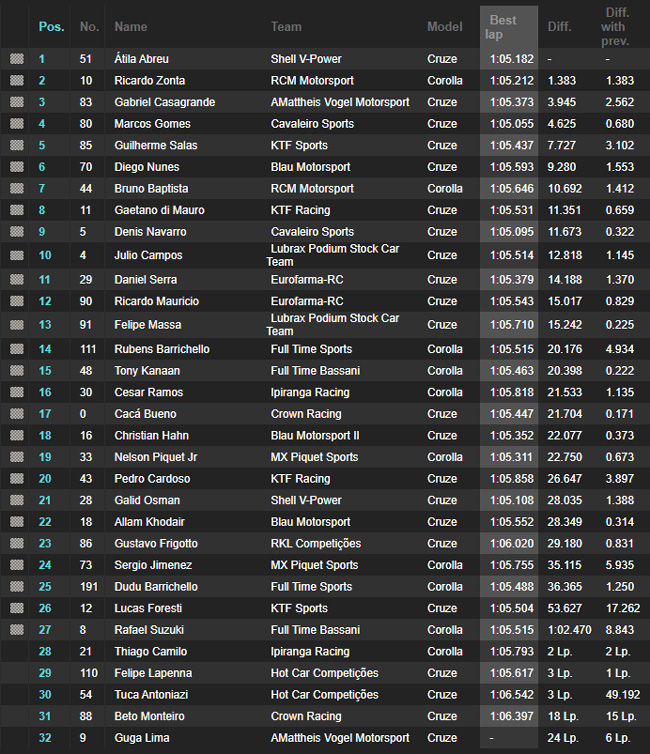Click the checkered flag icon in Marcos Gomes's row

[x=17, y=124]
